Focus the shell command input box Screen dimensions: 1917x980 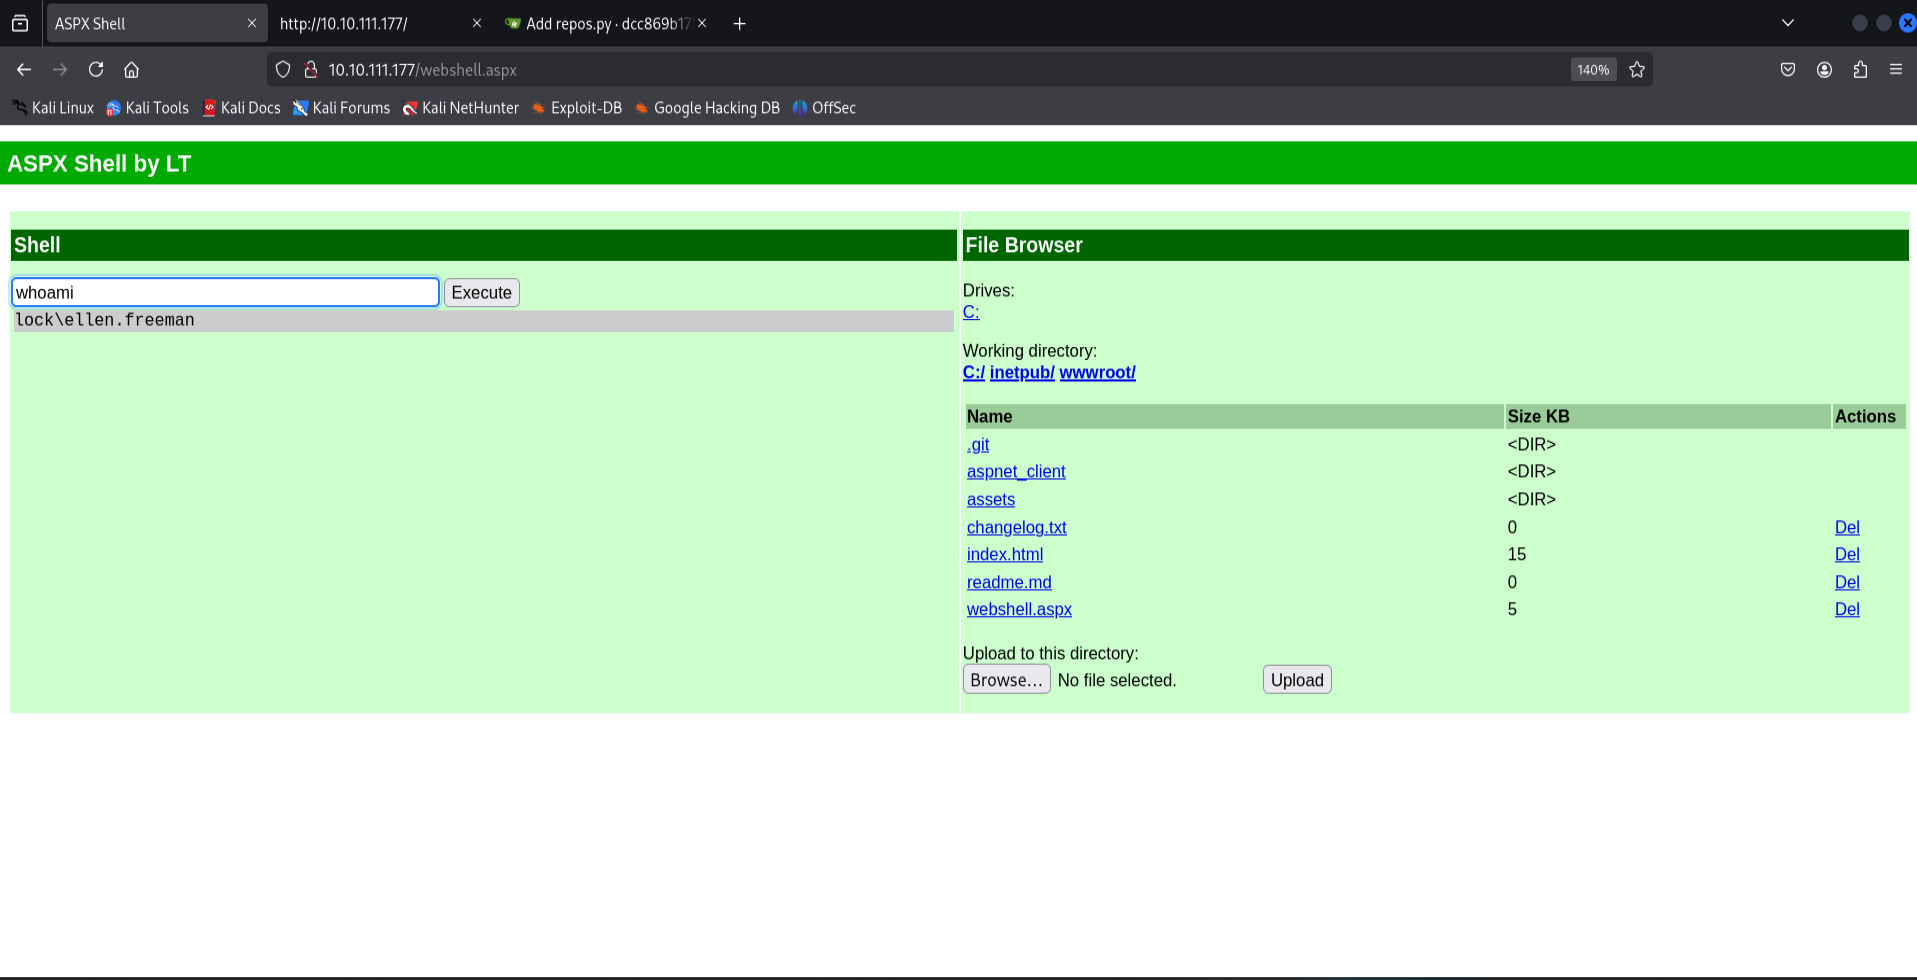(x=225, y=292)
